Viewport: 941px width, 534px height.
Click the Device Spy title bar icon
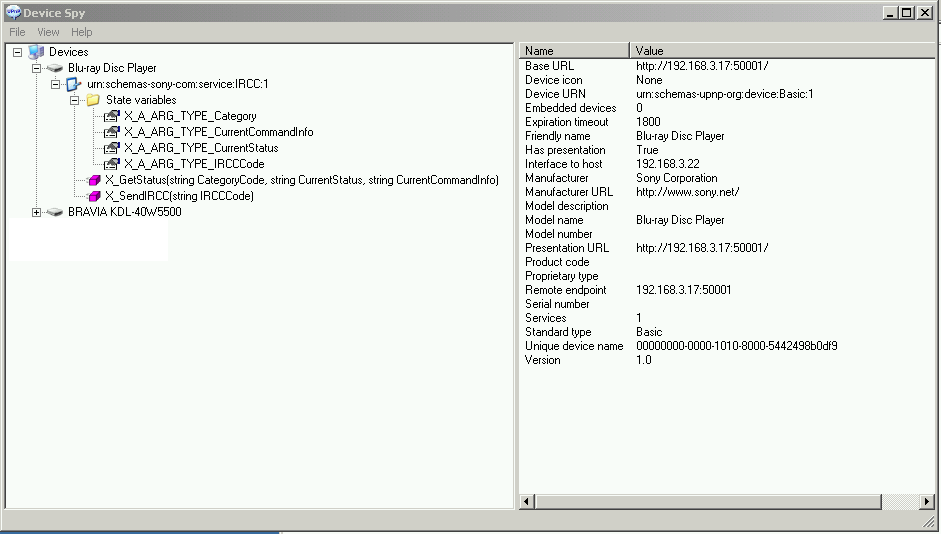[x=12, y=12]
